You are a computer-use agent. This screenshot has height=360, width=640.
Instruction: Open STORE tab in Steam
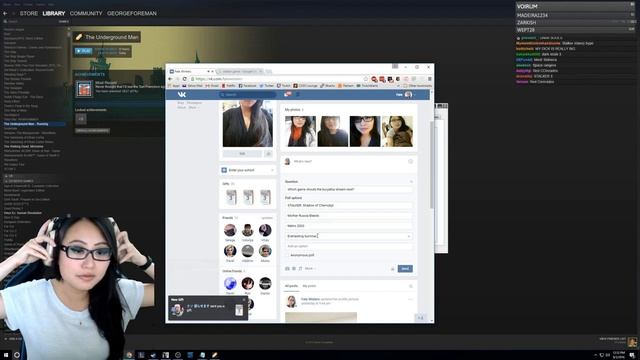[x=29, y=13]
